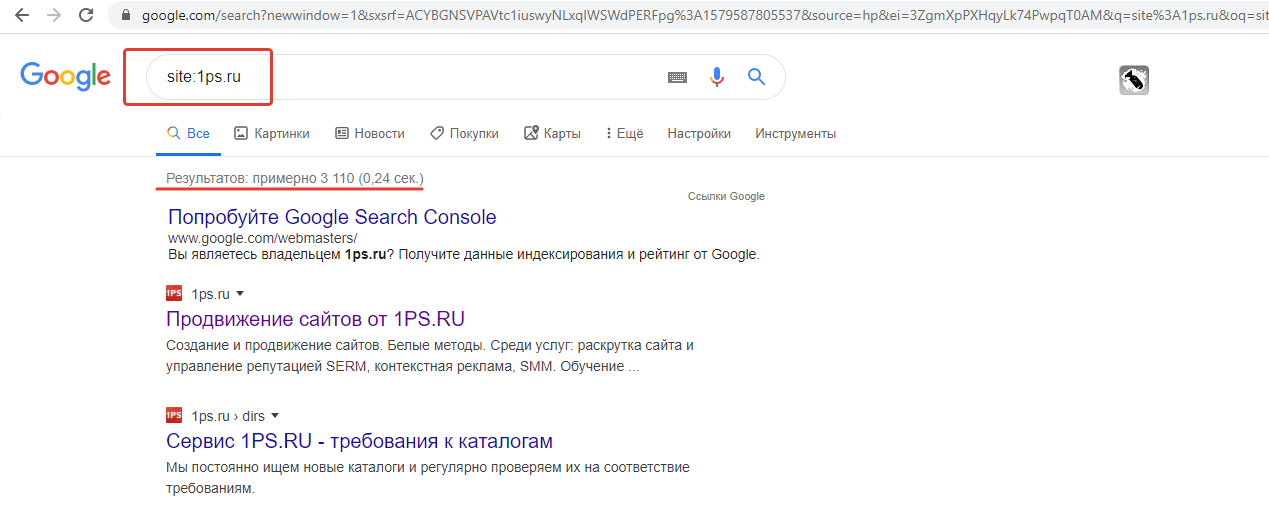Click the 1ps.ru breadcrumb of first result

click(x=210, y=293)
